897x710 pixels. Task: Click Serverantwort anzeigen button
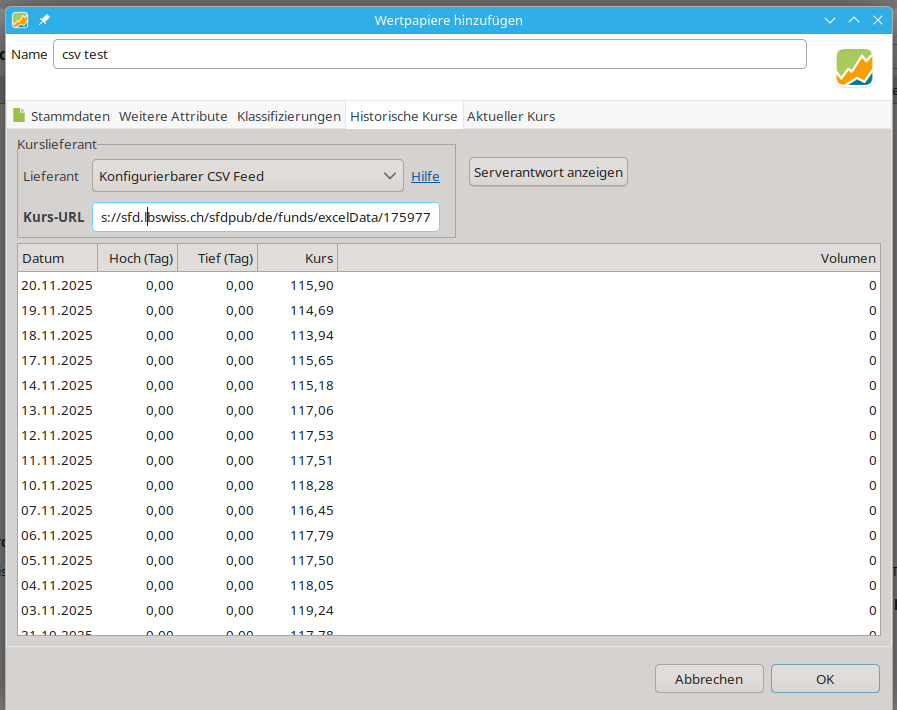point(548,172)
